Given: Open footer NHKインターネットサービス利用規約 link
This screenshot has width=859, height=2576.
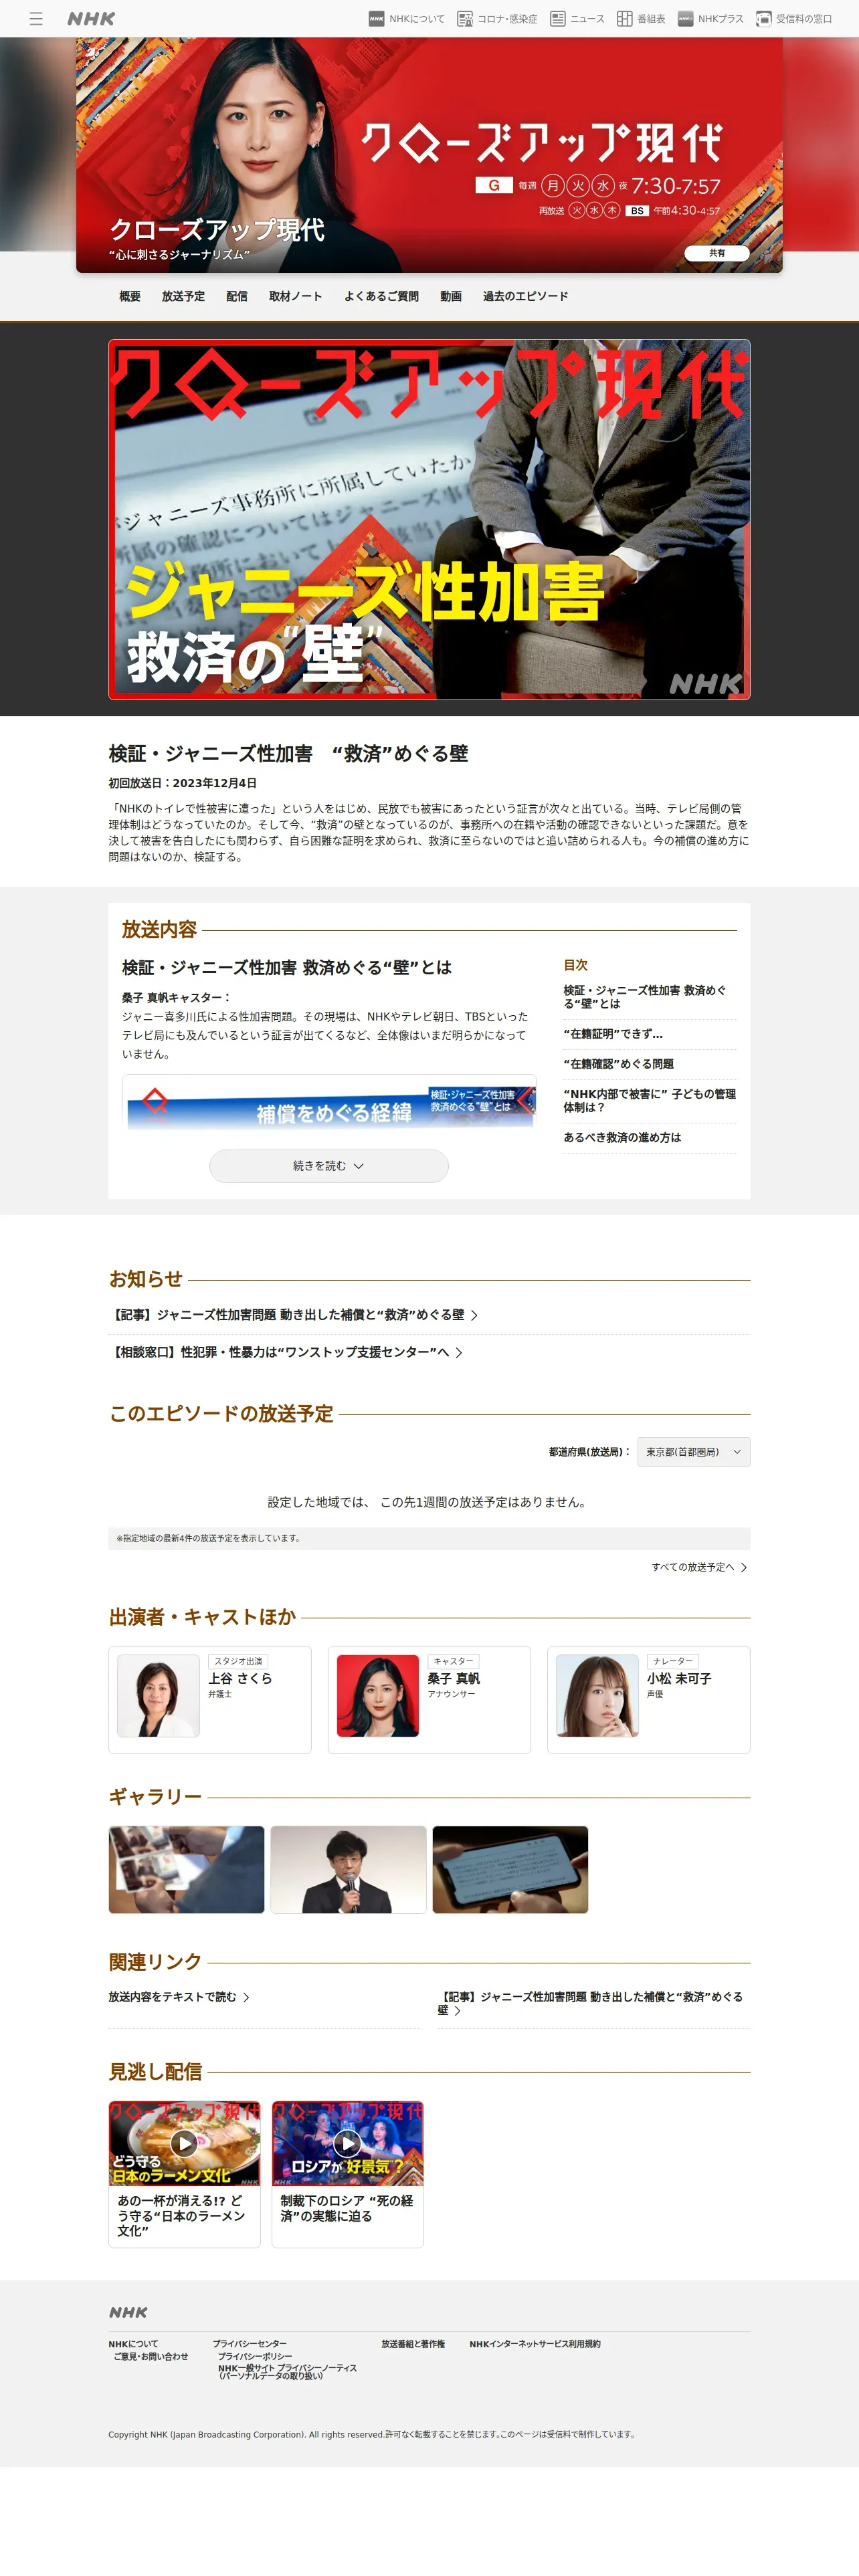Looking at the screenshot, I should [535, 2344].
